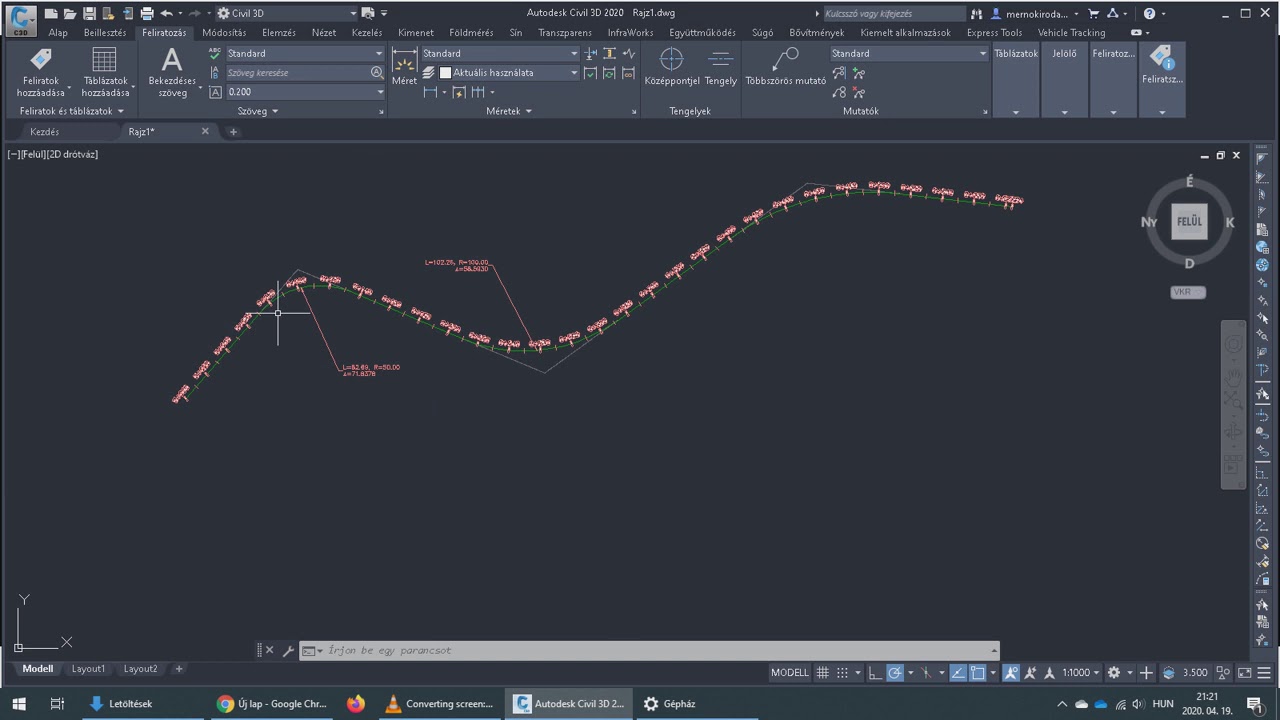Open the text style Standard dropdown
The width and height of the screenshot is (1280, 720).
point(378,54)
